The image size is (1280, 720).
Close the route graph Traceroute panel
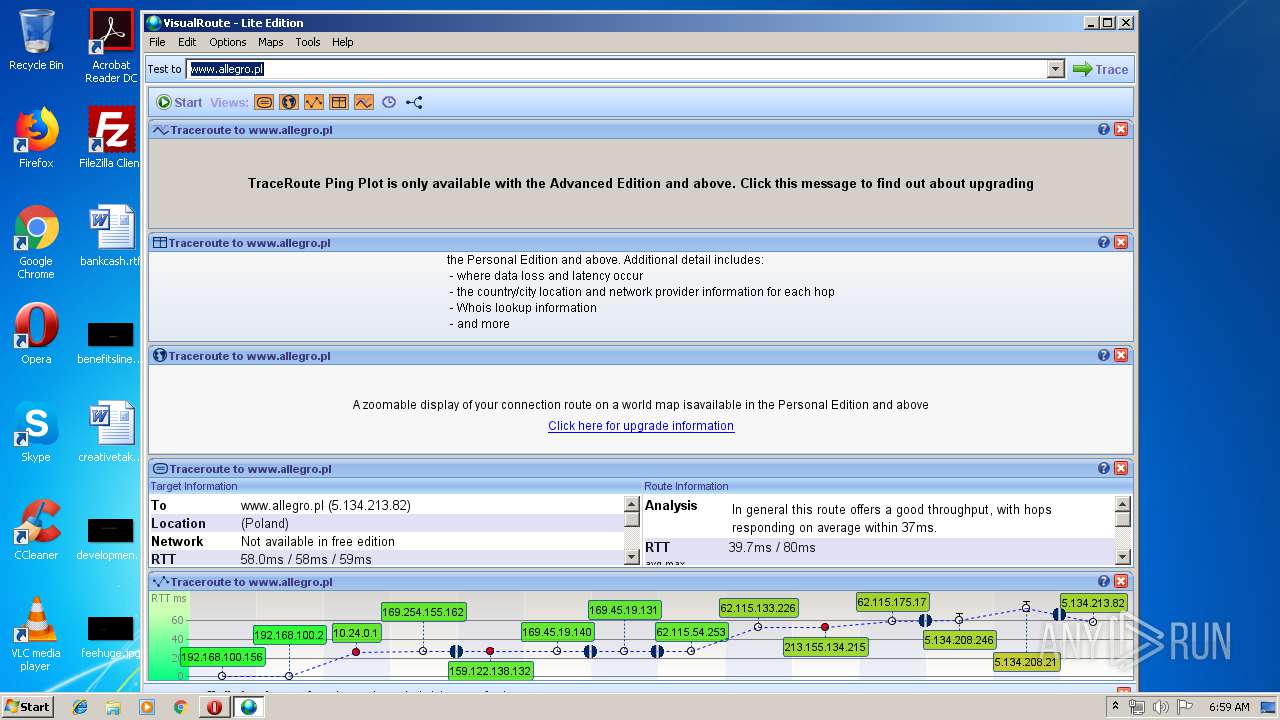[1121, 582]
